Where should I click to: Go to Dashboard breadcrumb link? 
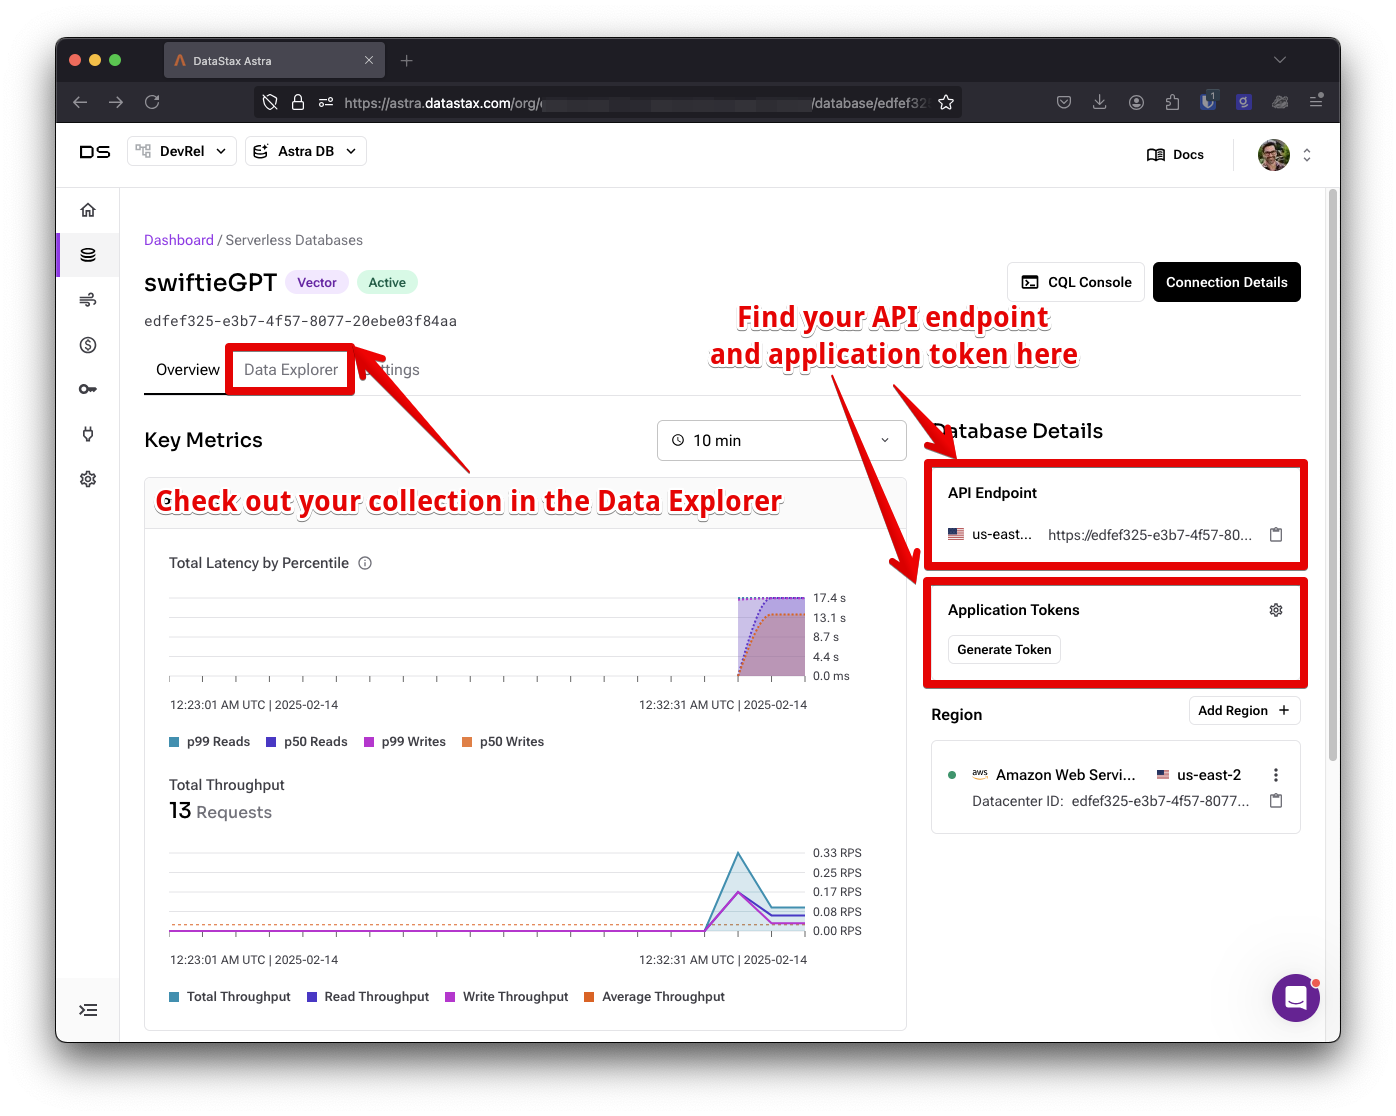[179, 240]
